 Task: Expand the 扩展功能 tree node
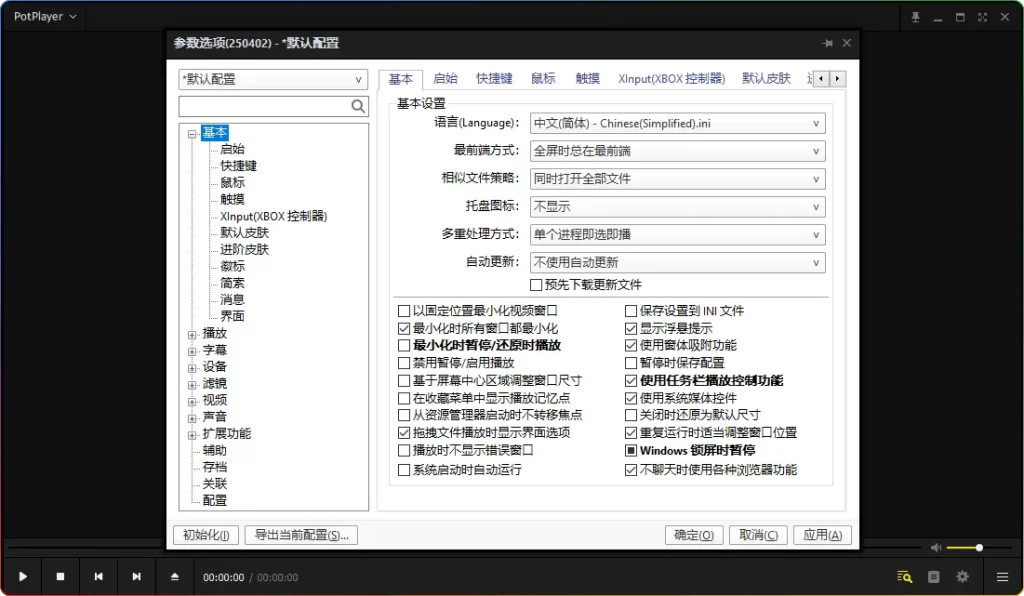point(192,435)
